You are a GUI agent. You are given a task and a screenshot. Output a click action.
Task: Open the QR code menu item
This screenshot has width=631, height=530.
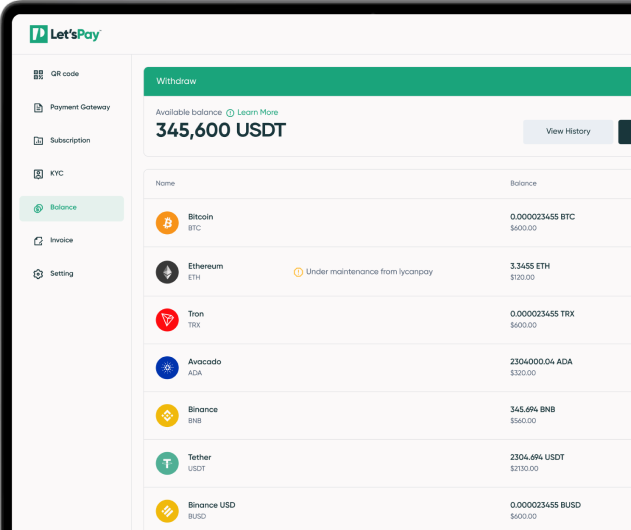click(64, 74)
